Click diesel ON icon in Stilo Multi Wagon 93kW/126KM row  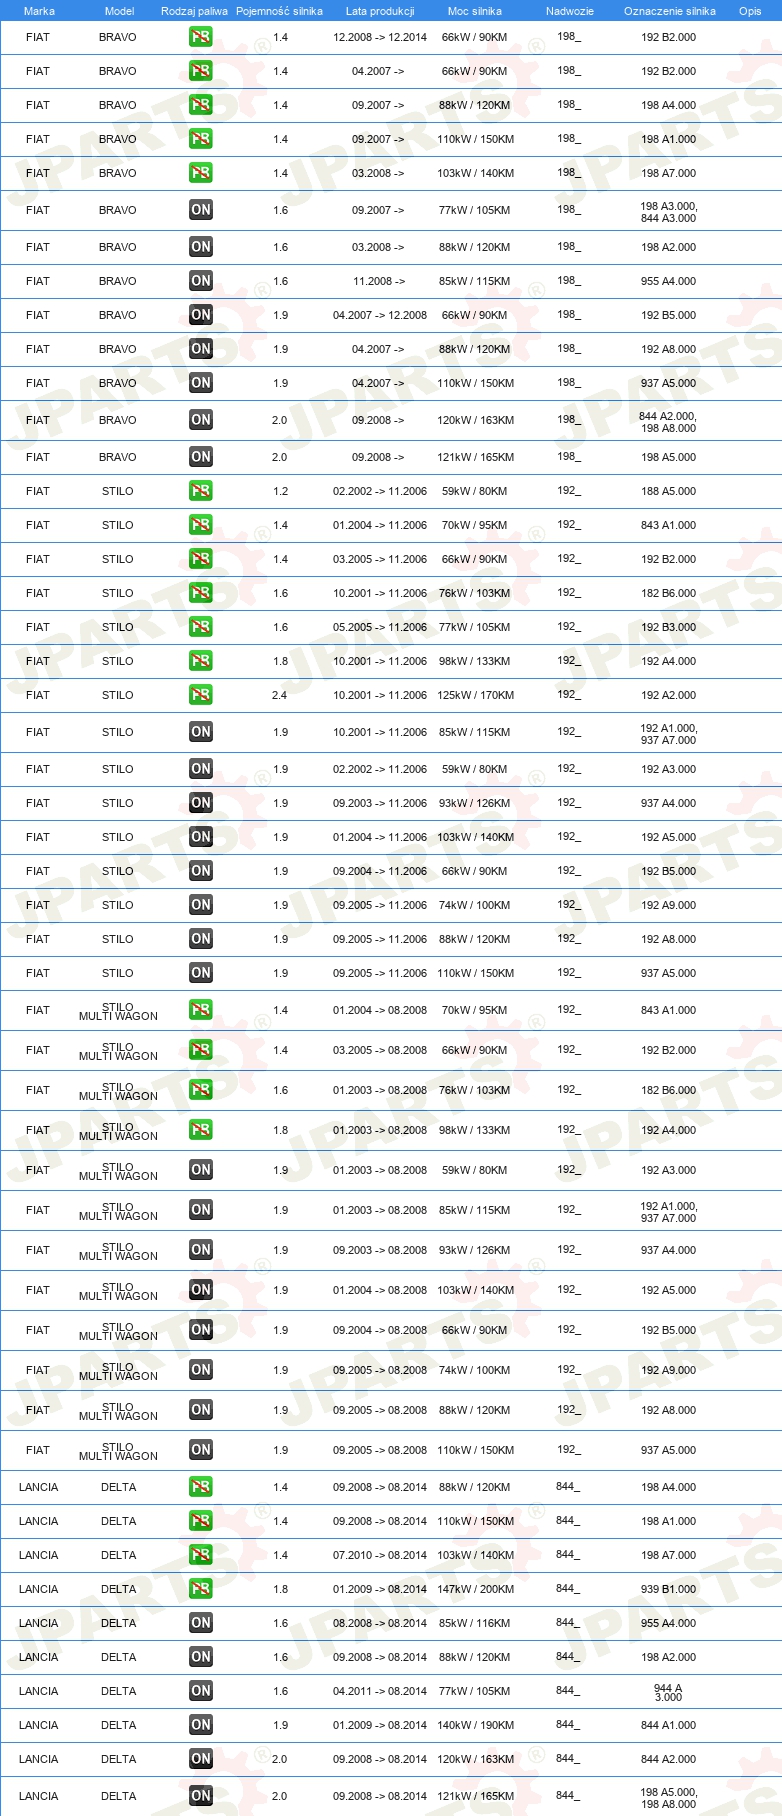tap(201, 1250)
